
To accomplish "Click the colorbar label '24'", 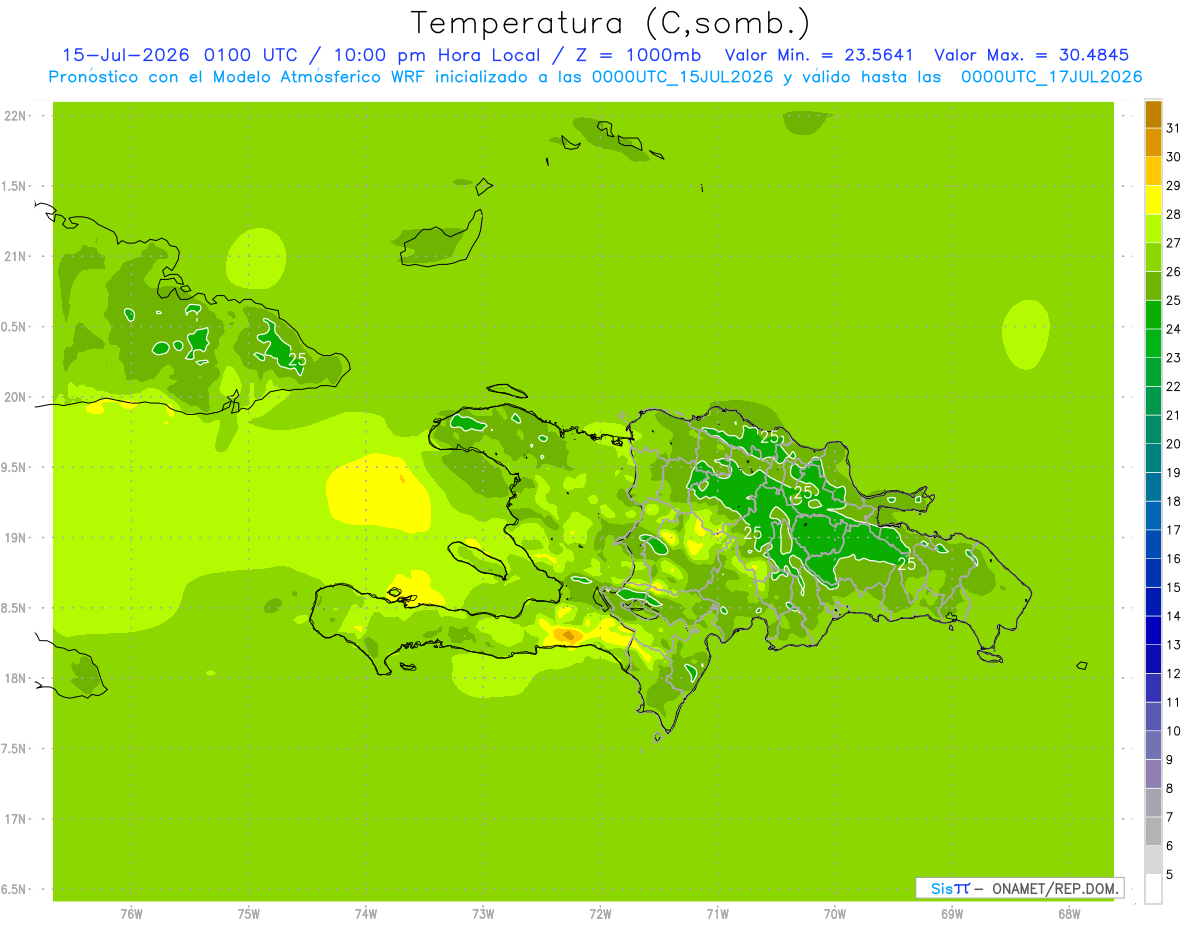I will (x=1173, y=329).
